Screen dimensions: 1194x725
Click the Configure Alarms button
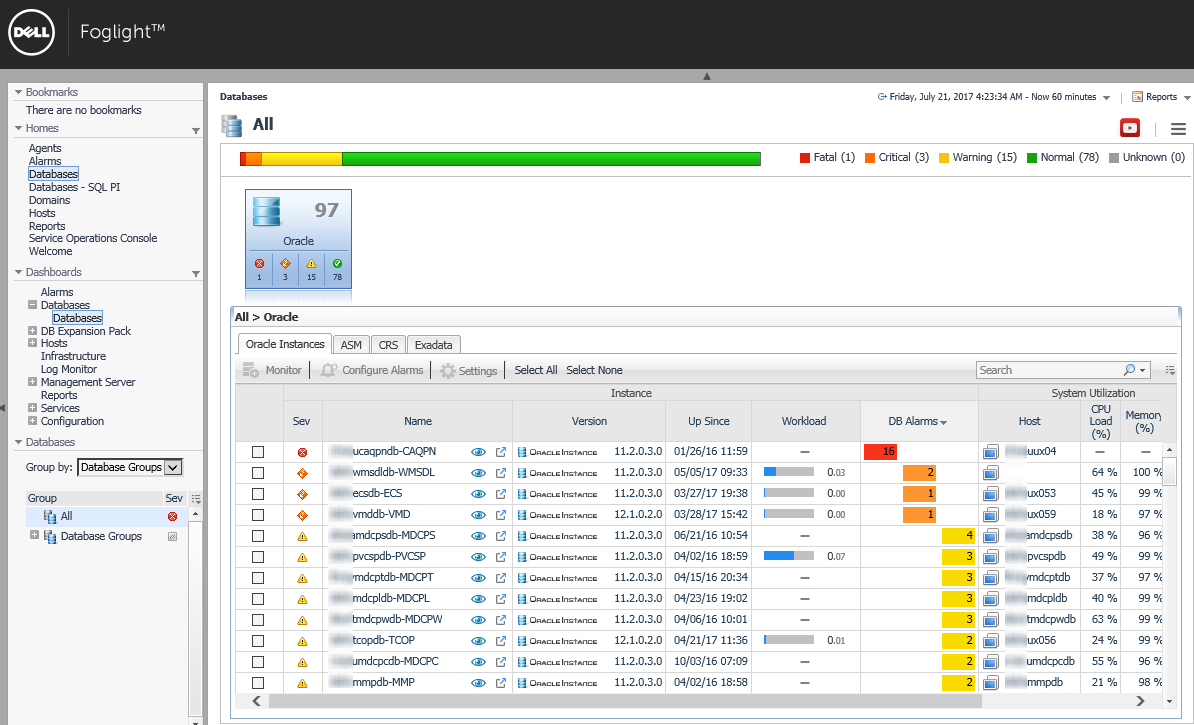click(372, 370)
